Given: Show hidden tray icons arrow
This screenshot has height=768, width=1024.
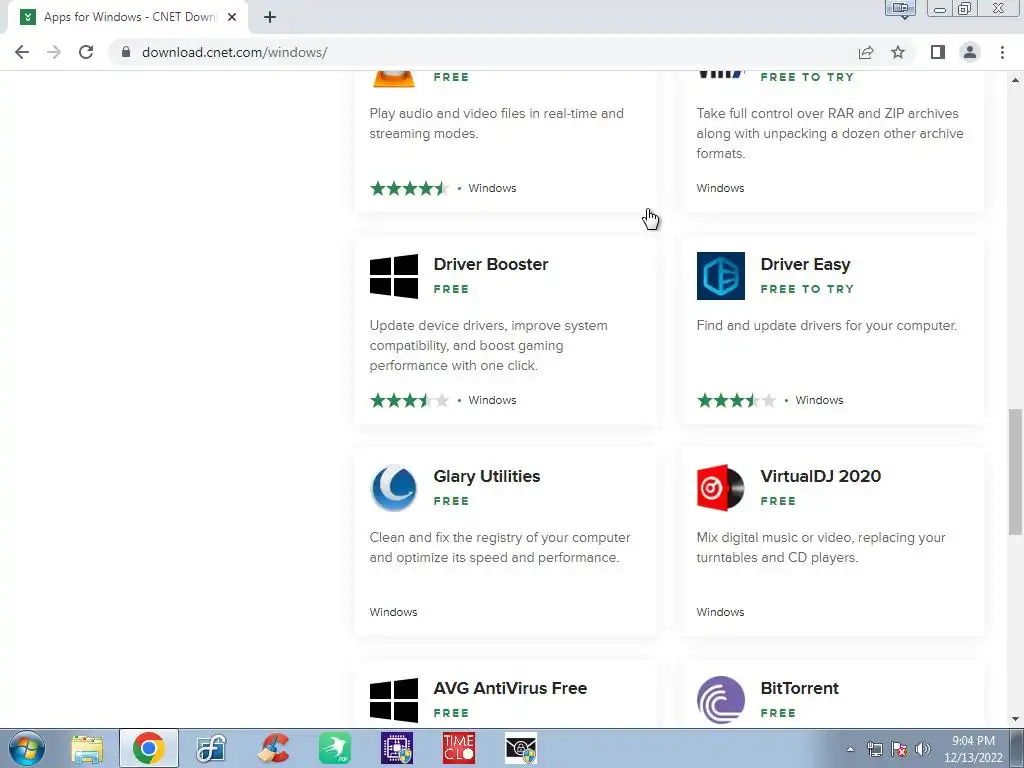Looking at the screenshot, I should [x=850, y=749].
